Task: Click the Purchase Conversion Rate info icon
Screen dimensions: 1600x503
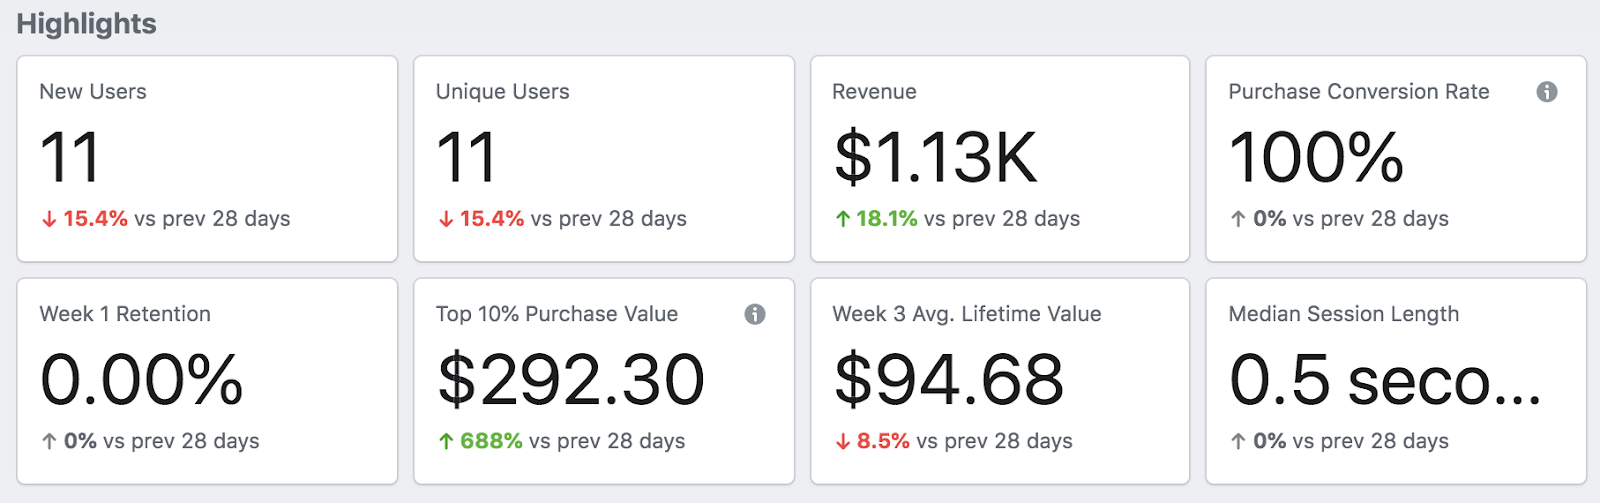Action: (1547, 92)
